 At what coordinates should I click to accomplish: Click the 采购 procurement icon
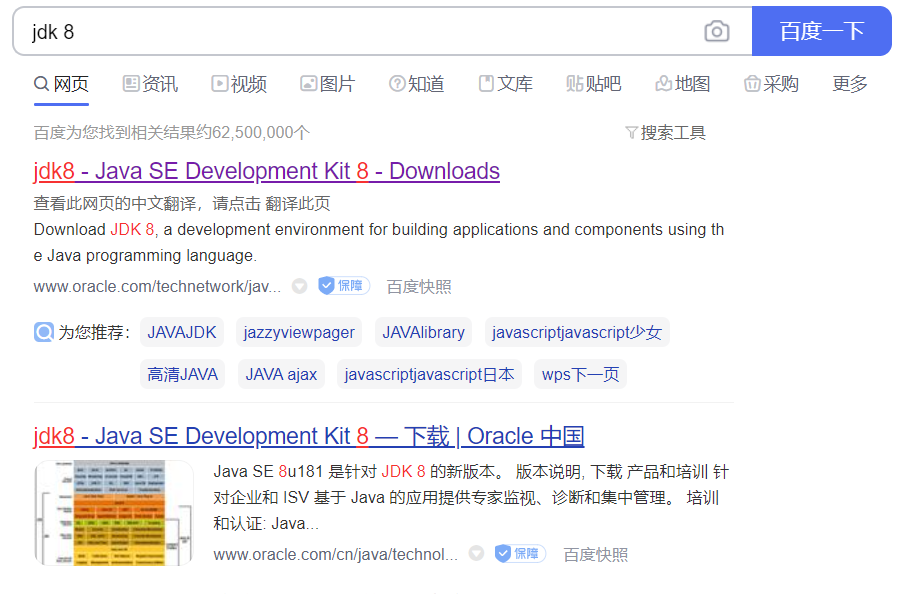coord(750,84)
